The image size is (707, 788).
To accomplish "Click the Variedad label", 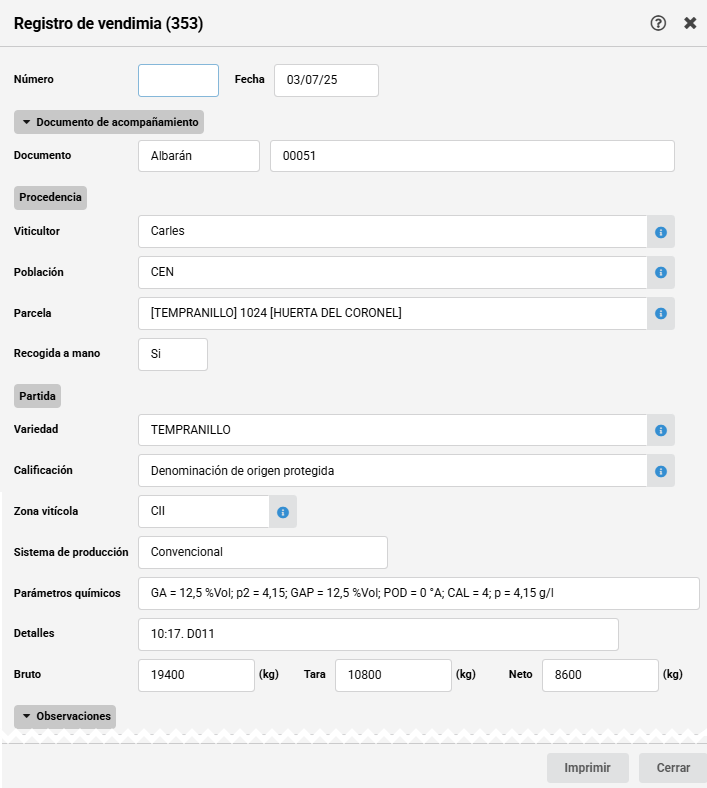I will [36, 429].
